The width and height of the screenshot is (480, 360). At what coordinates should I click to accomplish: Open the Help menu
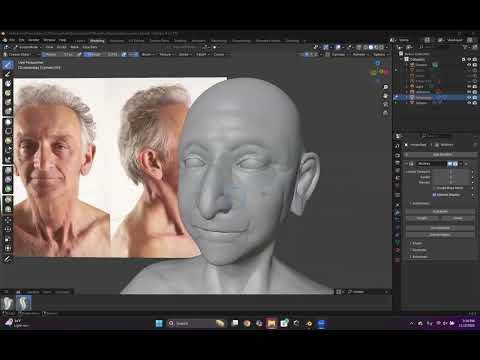tap(62, 40)
